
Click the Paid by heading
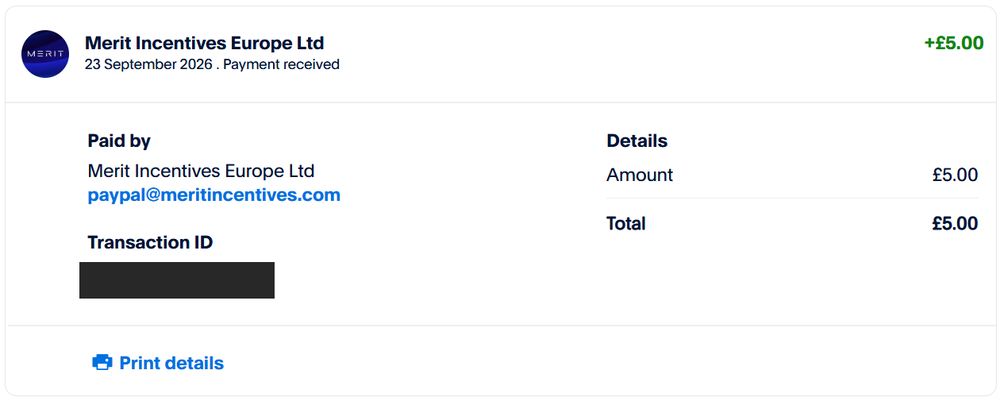tap(119, 141)
